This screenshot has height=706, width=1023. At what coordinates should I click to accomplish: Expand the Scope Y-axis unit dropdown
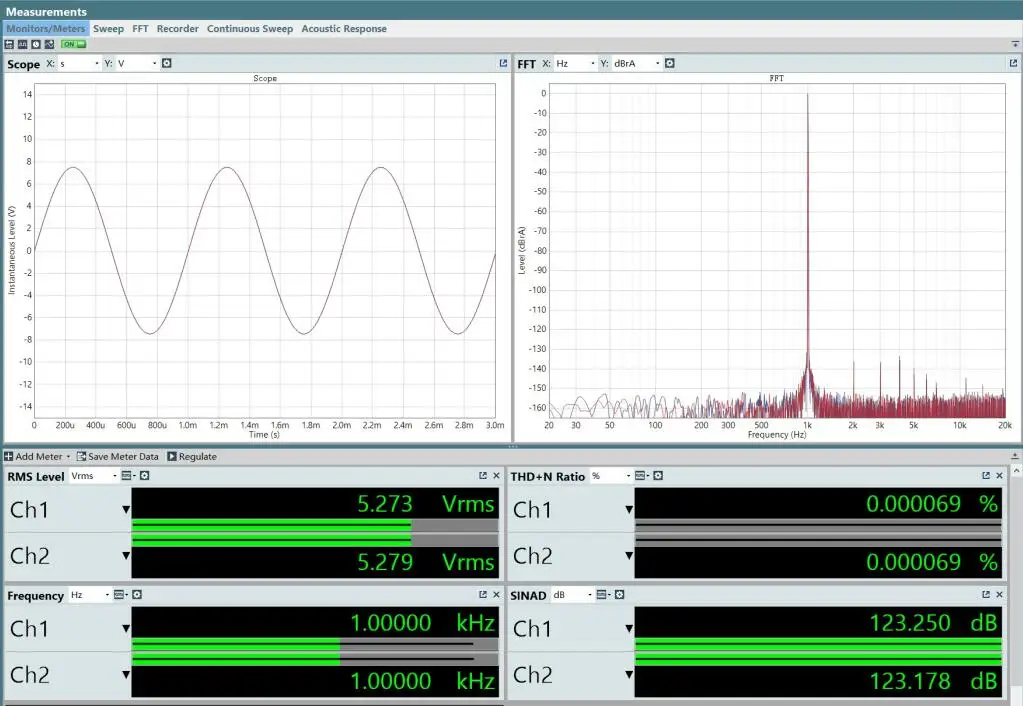coord(137,64)
